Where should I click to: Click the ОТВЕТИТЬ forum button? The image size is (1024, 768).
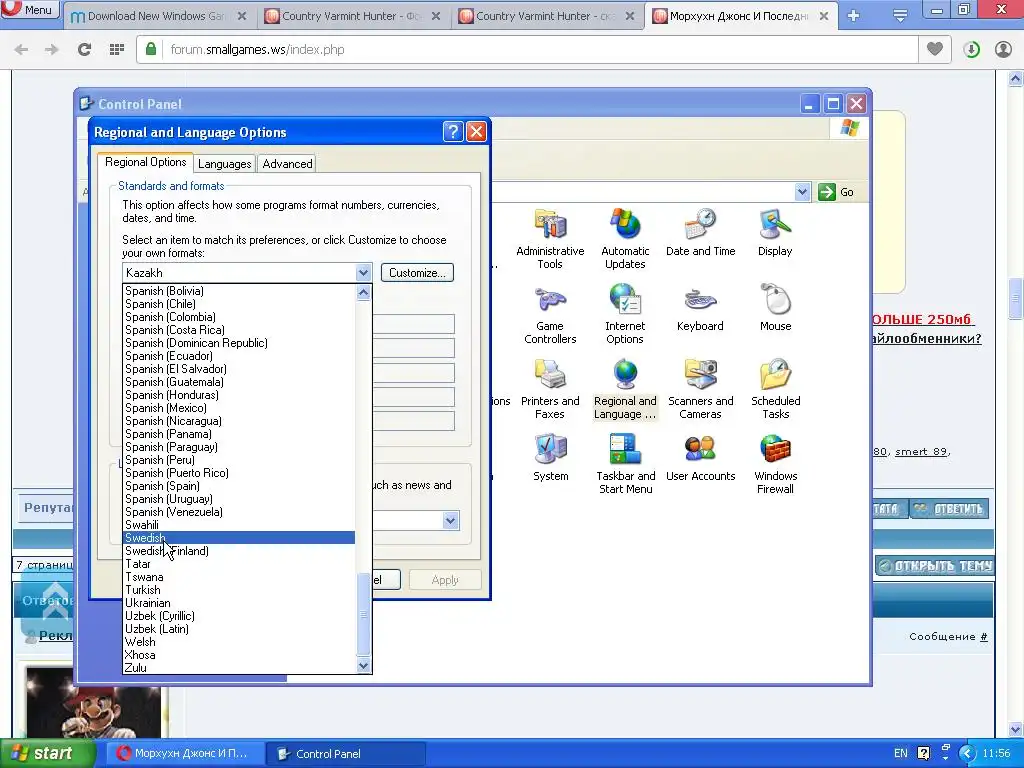click(950, 509)
